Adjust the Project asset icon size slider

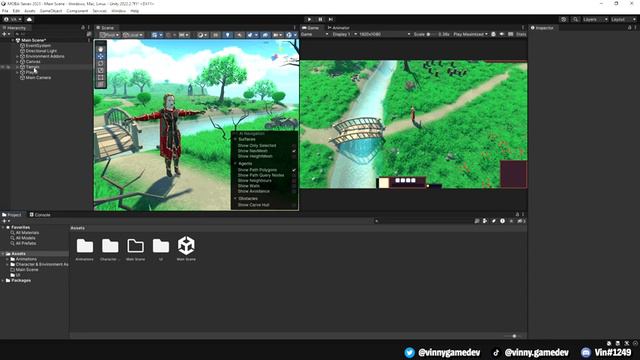(x=513, y=336)
